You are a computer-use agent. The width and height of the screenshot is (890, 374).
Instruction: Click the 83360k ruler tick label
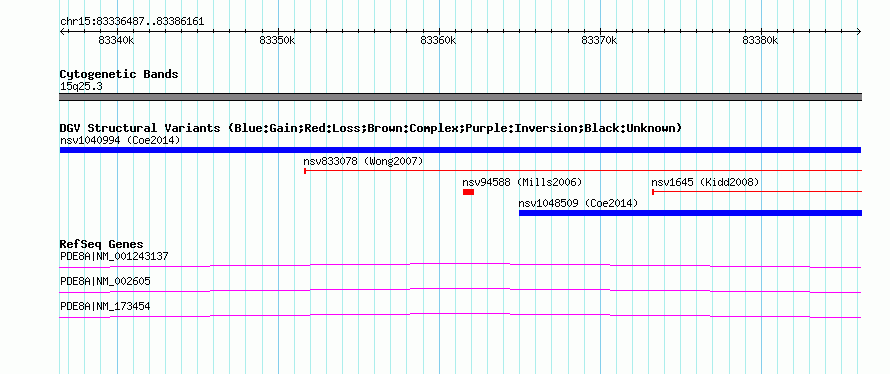click(x=438, y=41)
